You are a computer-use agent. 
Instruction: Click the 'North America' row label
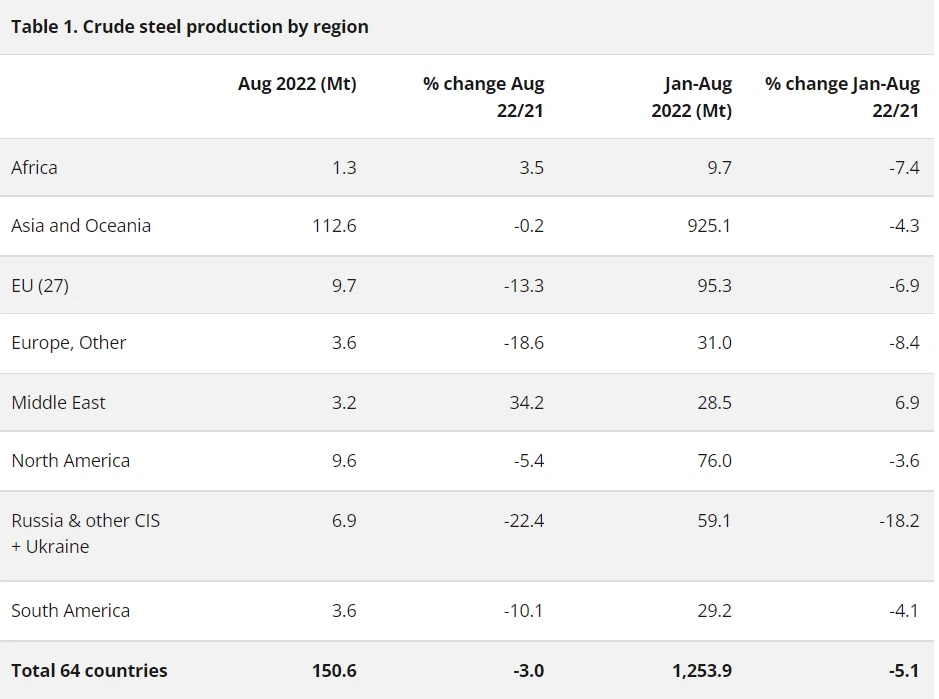[x=71, y=461]
